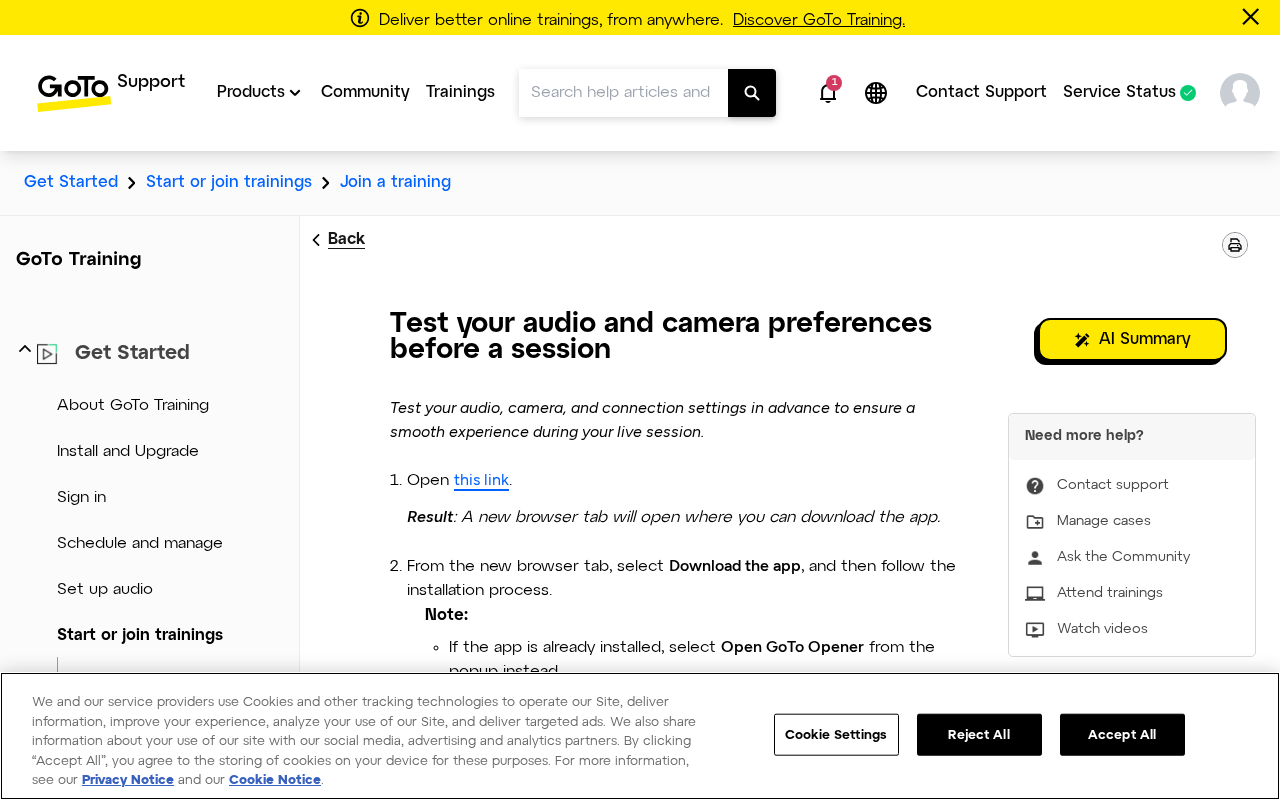Image resolution: width=1280 pixels, height=800 pixels.
Task: Close the yellow GoTo Training banner
Action: 1250,17
